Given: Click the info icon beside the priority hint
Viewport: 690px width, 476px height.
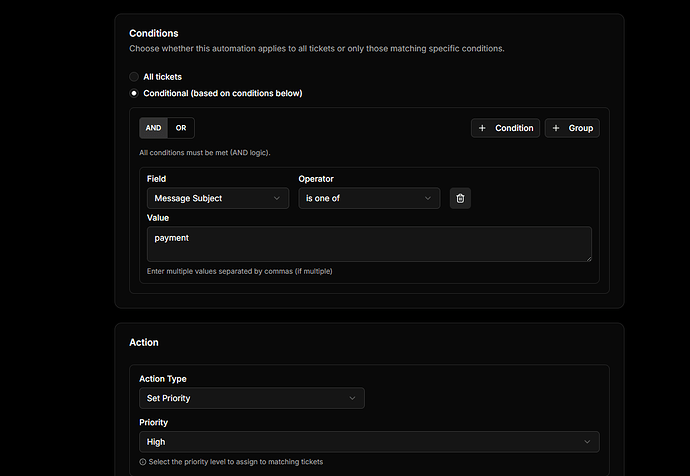Looking at the screenshot, I should 143,461.
